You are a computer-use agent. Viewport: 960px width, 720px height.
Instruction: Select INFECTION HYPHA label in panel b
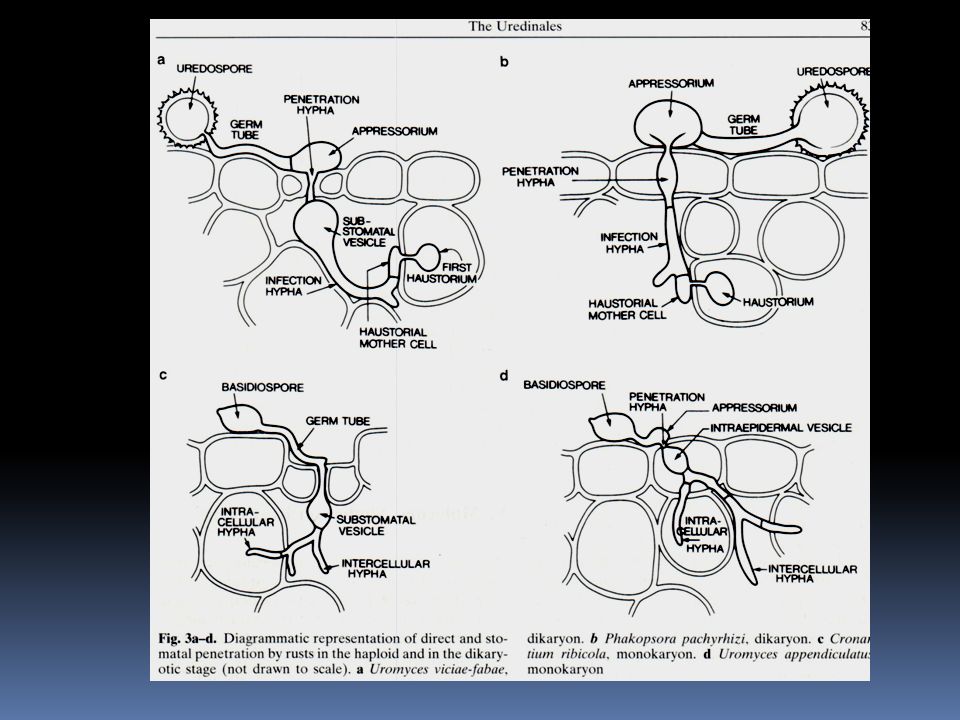click(x=629, y=243)
